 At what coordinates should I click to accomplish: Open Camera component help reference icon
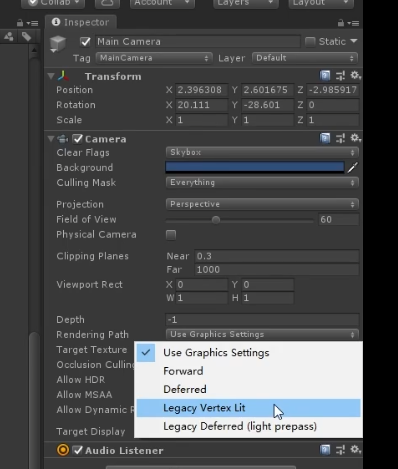tap(325, 138)
